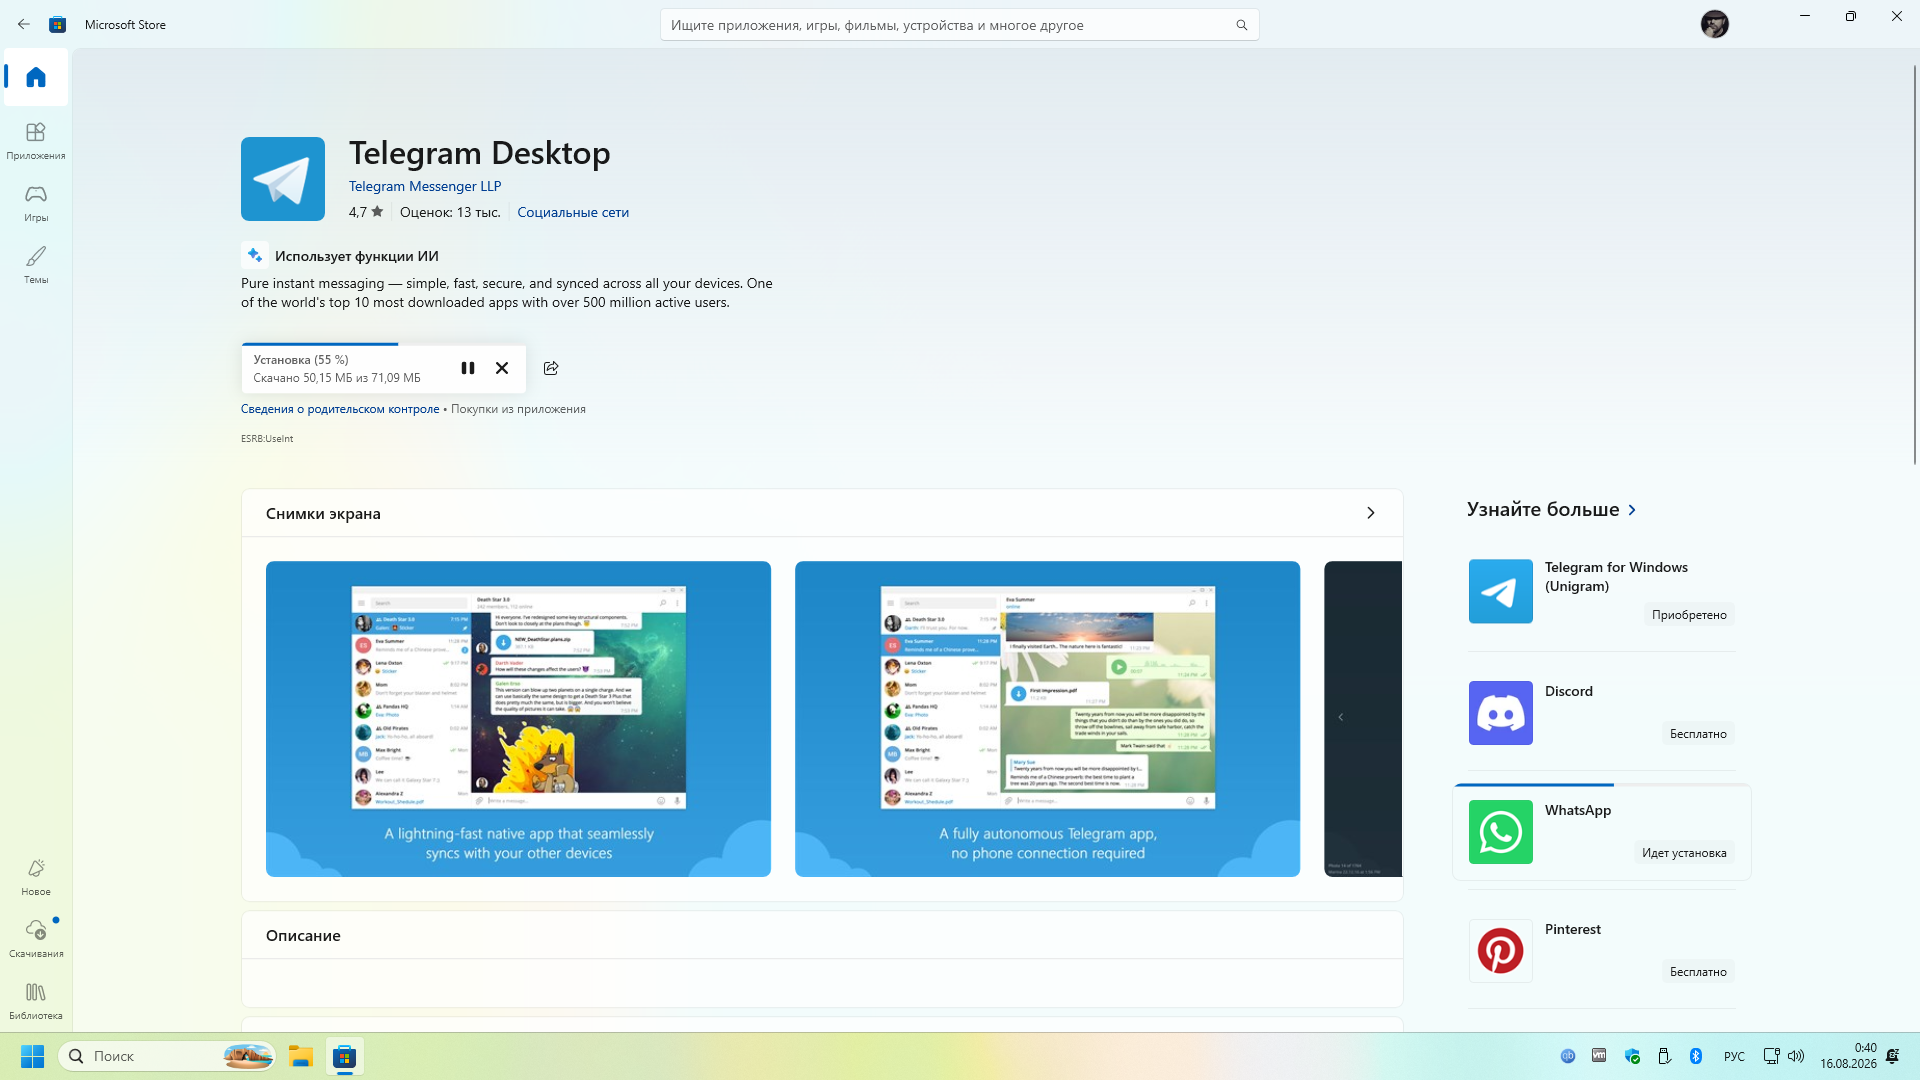
Task: Expand the Снимки экрана screenshots section
Action: coord(1371,513)
